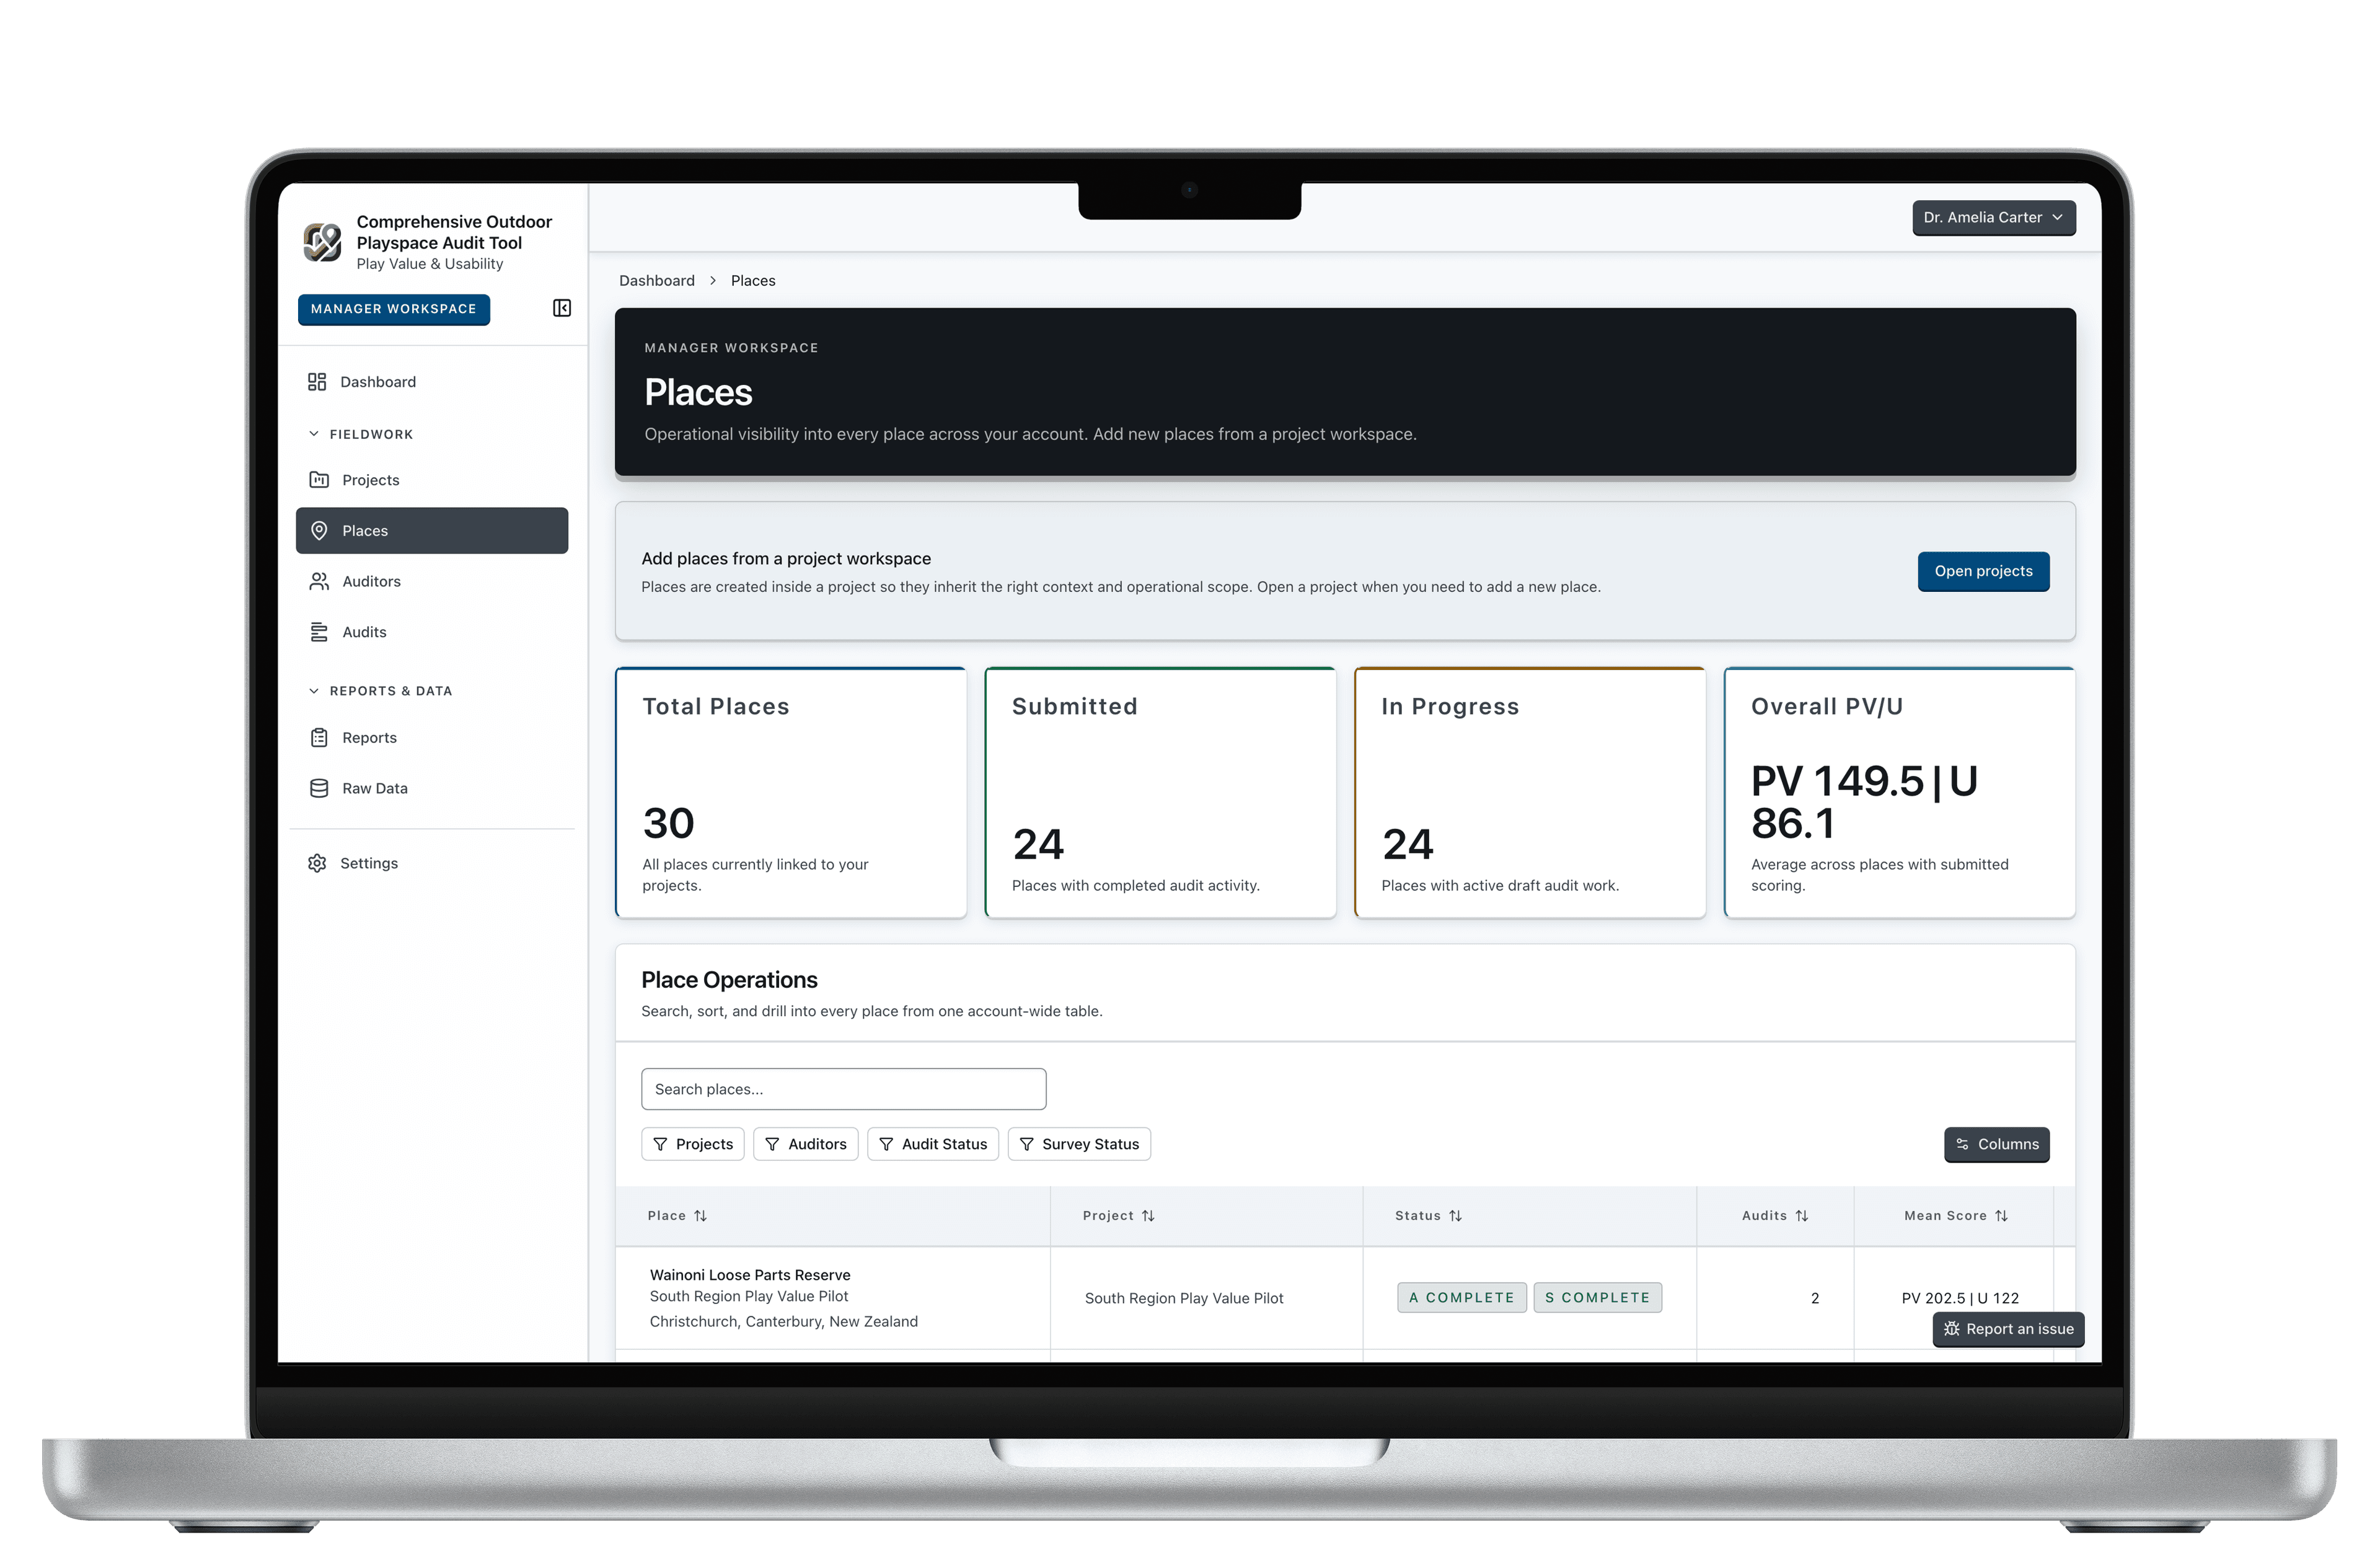Click the Manager Workspace badge
The width and height of the screenshot is (2380, 1547).
pyautogui.click(x=393, y=309)
